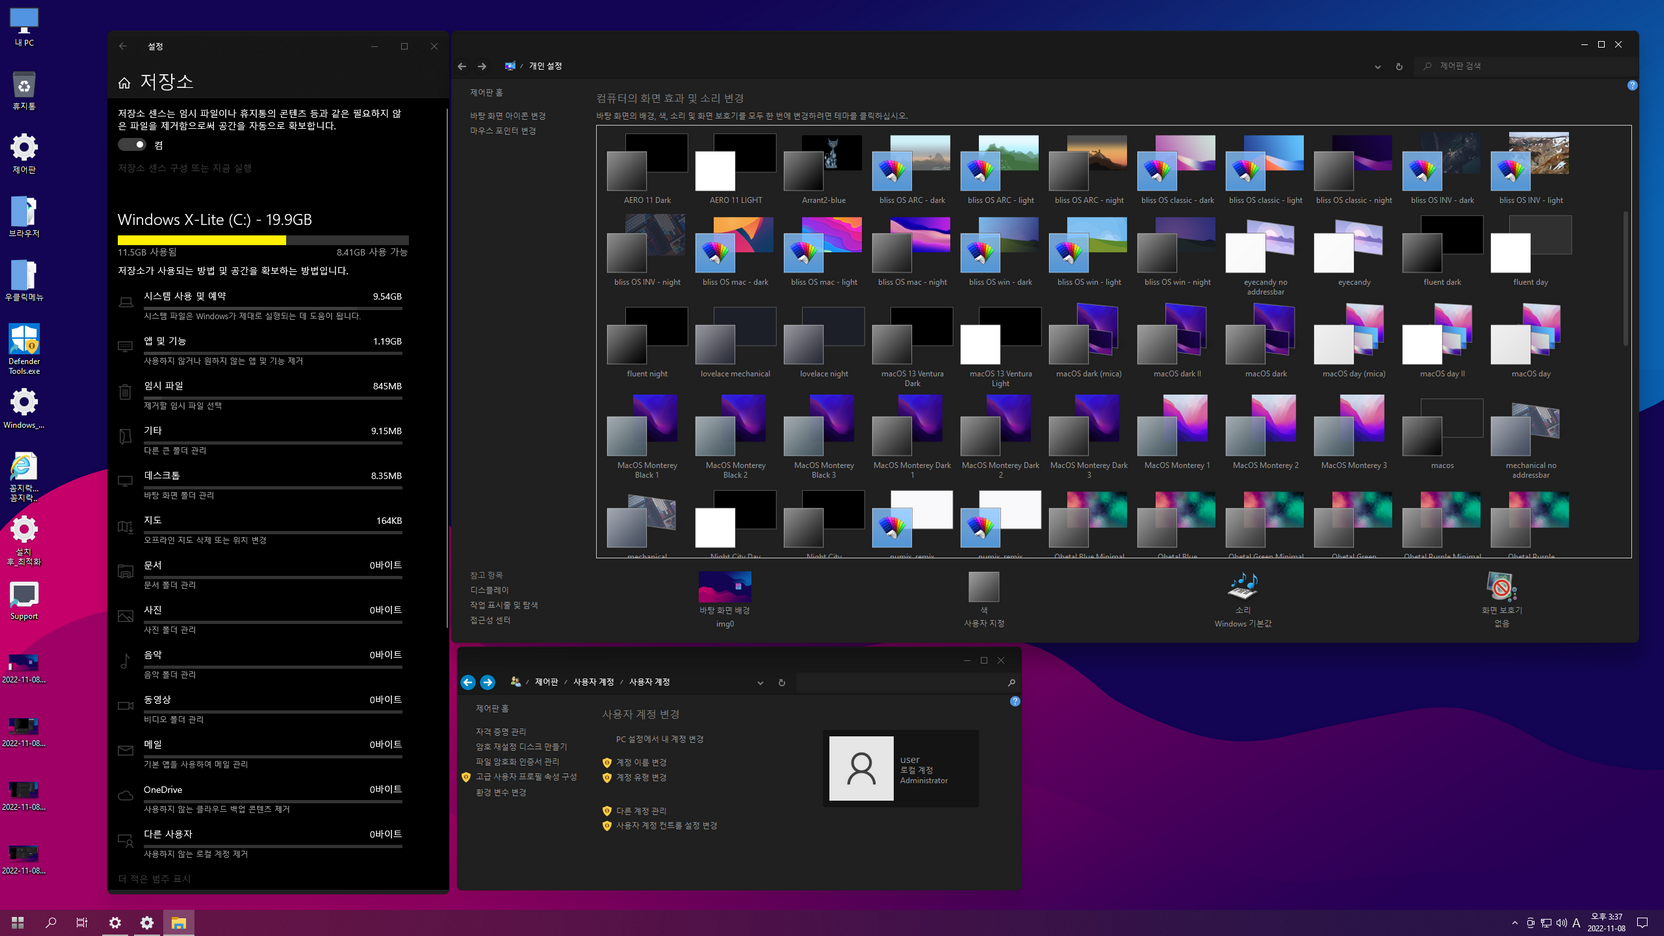1664x936 pixels.
Task: Select bliss OS ARC - dark theme
Action: coord(912,169)
